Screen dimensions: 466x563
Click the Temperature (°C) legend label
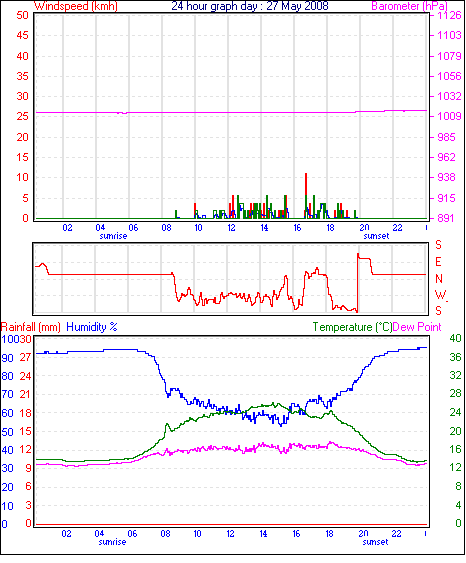pos(352,327)
